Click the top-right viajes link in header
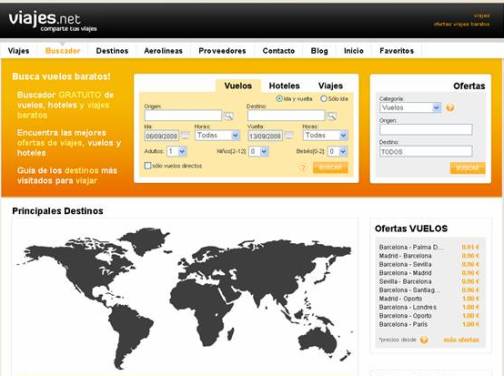Screen dimensions: 504x376 click(x=482, y=16)
